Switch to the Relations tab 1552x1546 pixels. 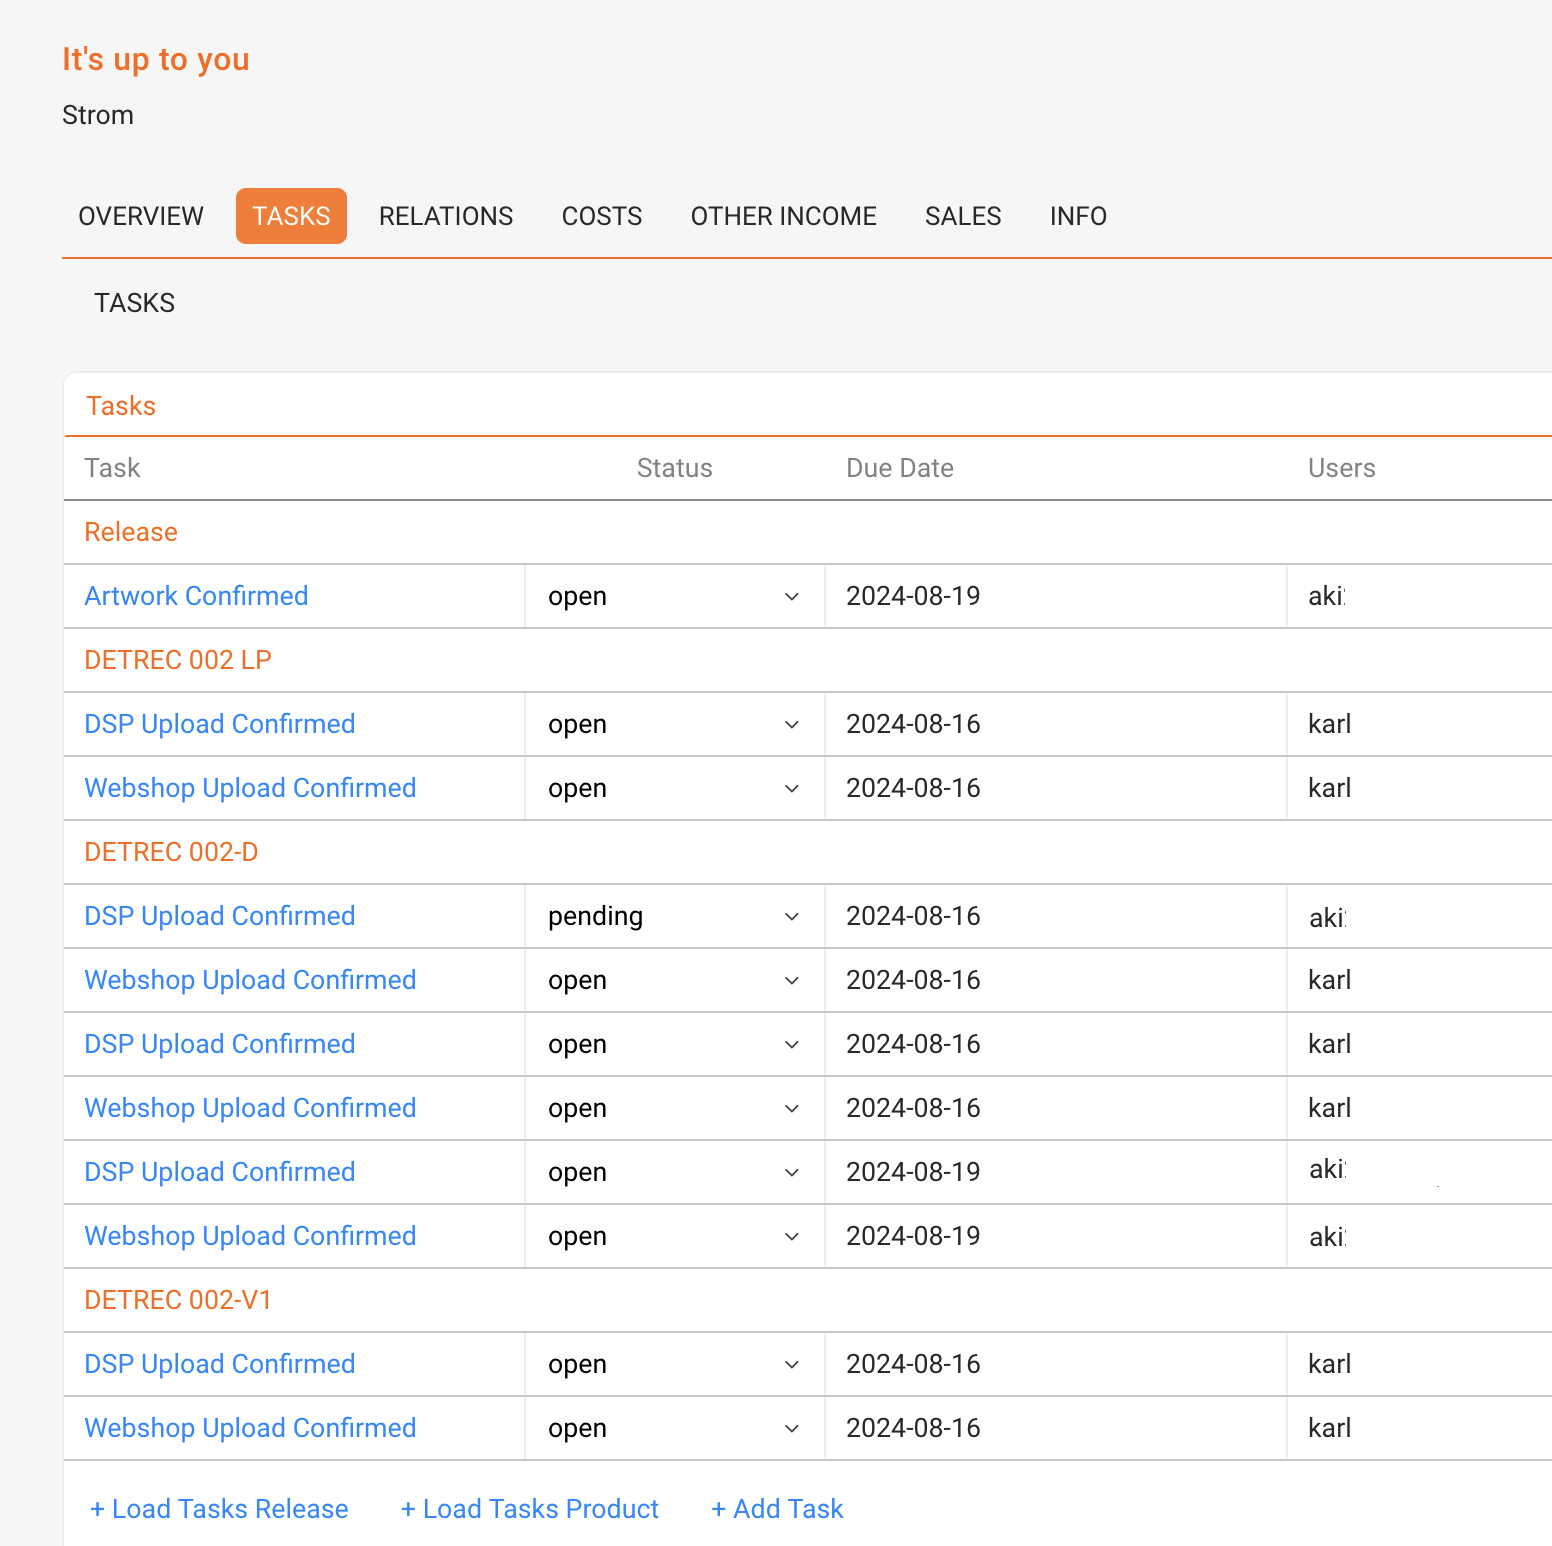[x=446, y=216]
